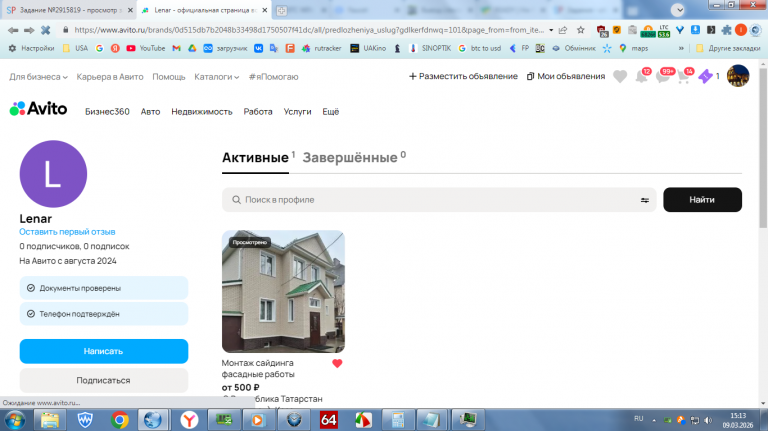Go to Avito home via logo
768x431 pixels.
tap(38, 109)
